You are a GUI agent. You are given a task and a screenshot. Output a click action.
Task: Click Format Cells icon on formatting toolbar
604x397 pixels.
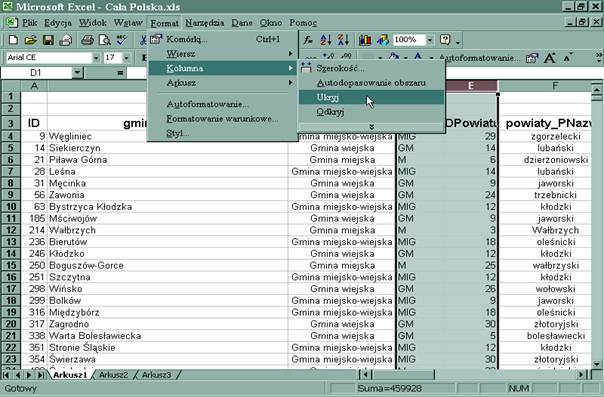tap(532, 58)
